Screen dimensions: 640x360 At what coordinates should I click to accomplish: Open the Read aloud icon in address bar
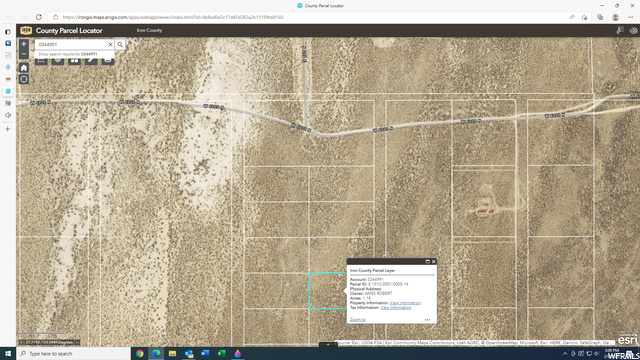(x=572, y=17)
